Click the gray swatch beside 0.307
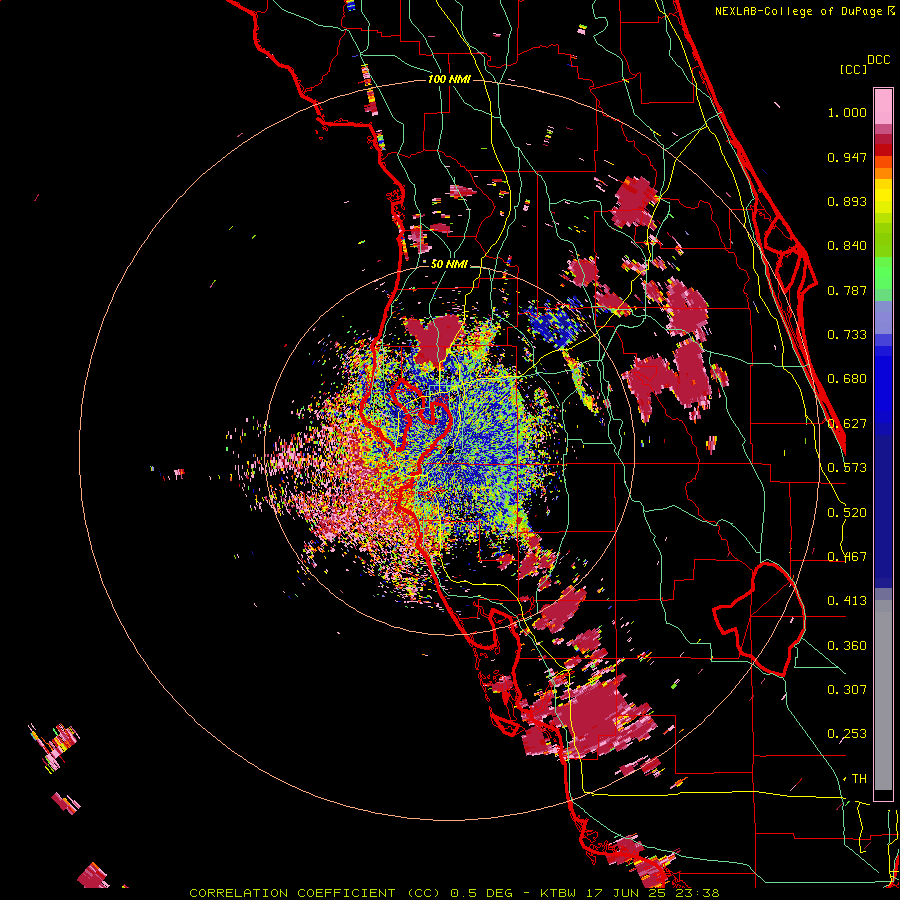 pyautogui.click(x=883, y=695)
